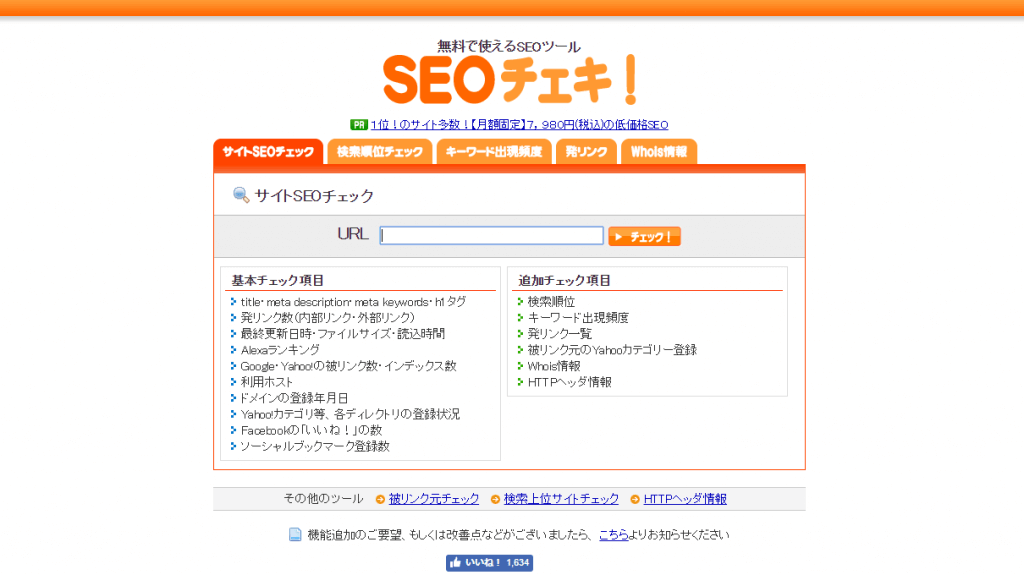Click the Google・Yahoo!の被リンク数 item
The height and width of the screenshot is (575, 1024).
(348, 366)
